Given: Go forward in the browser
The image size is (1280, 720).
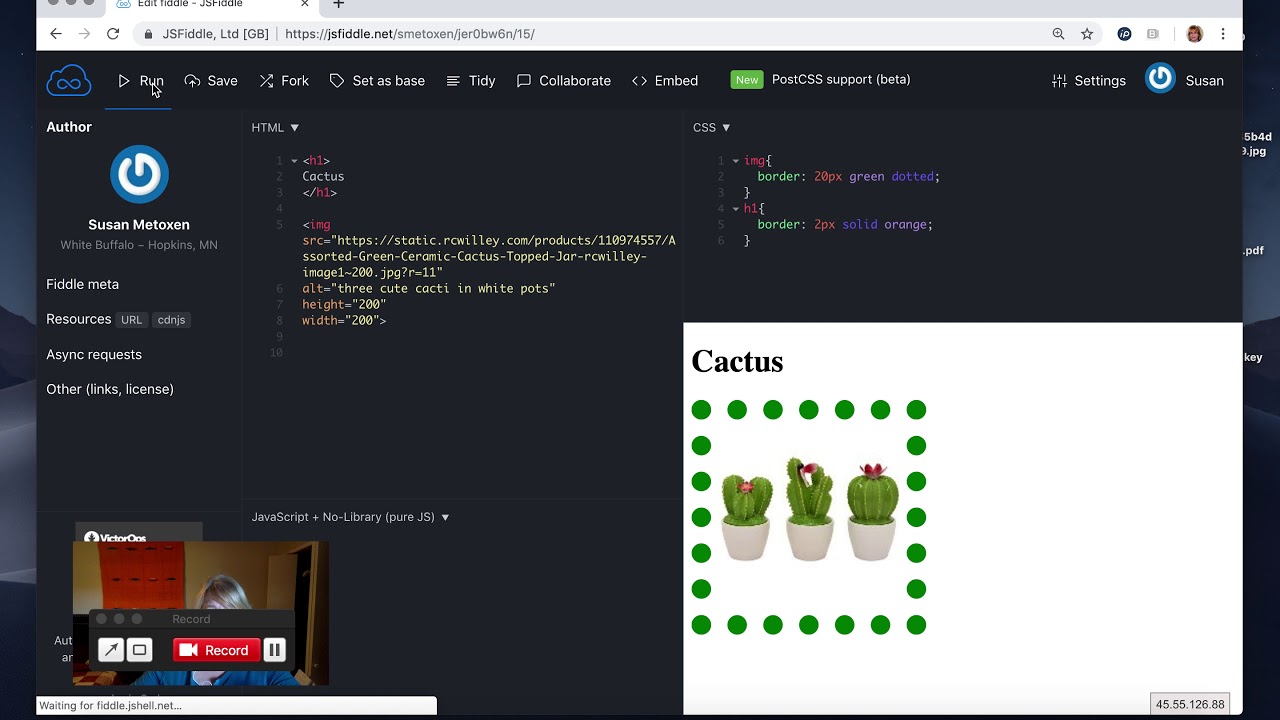Looking at the screenshot, I should 84,34.
